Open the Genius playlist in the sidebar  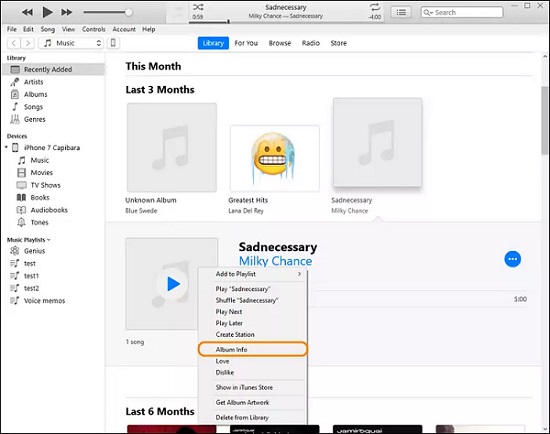[34, 251]
